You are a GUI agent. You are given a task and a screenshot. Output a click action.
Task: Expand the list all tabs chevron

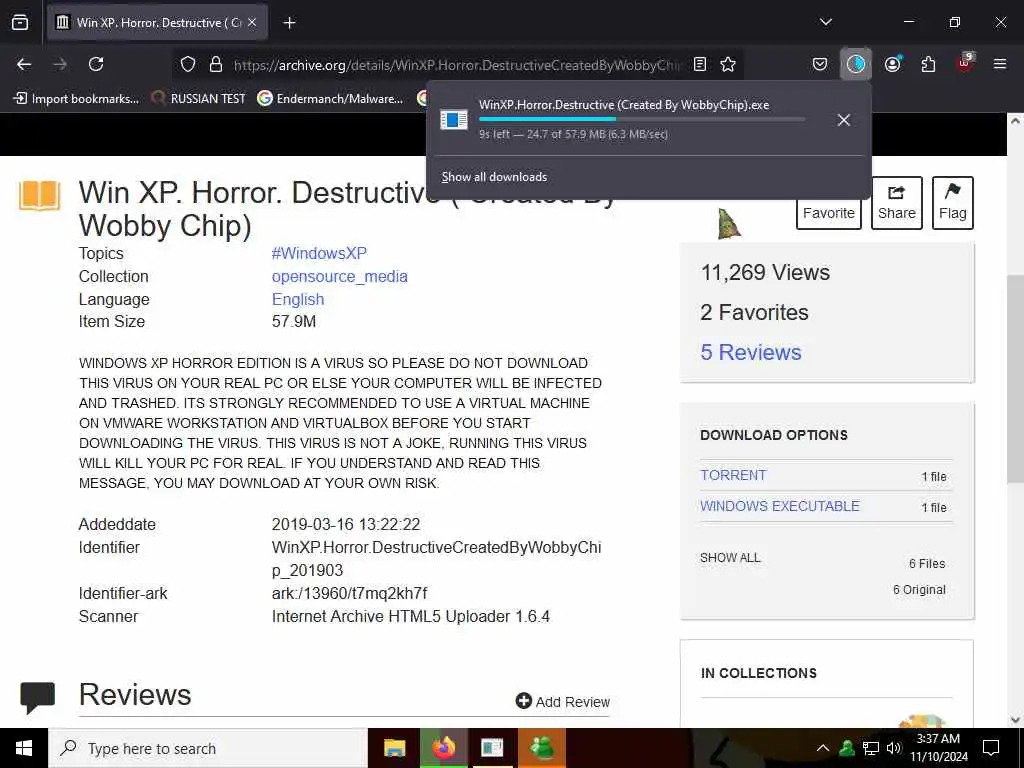(825, 22)
